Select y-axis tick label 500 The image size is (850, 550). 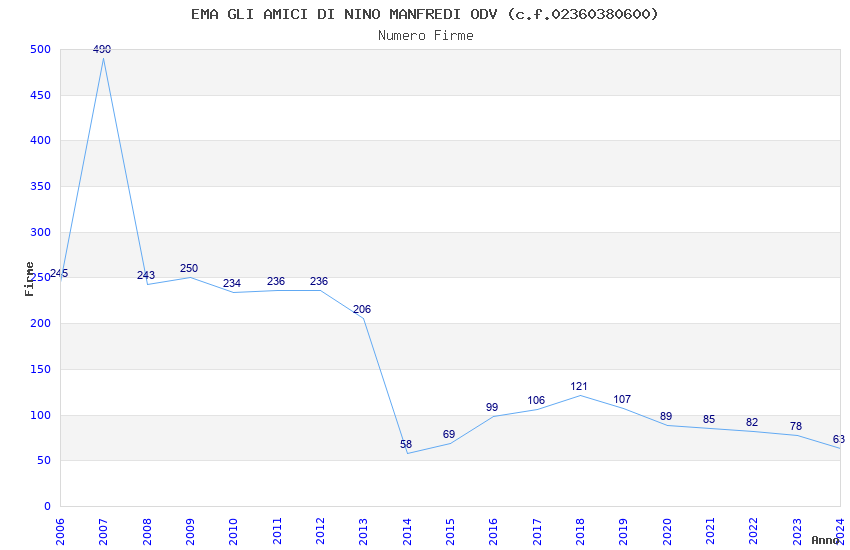tap(41, 49)
